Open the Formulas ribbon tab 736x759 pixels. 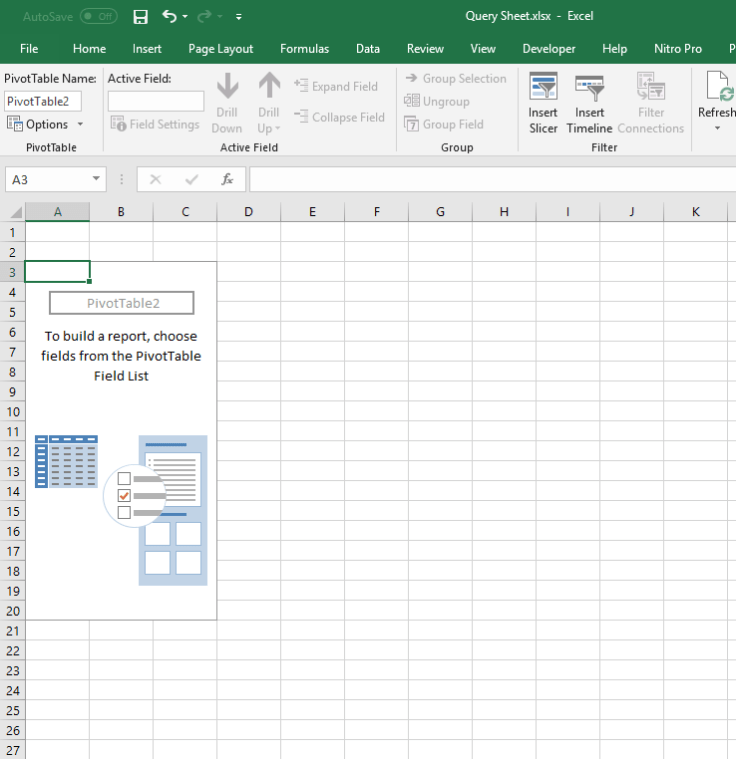click(304, 49)
